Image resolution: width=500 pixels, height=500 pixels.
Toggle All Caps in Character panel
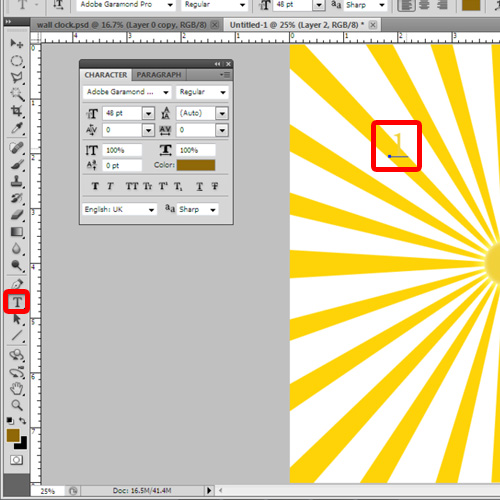coord(132,186)
